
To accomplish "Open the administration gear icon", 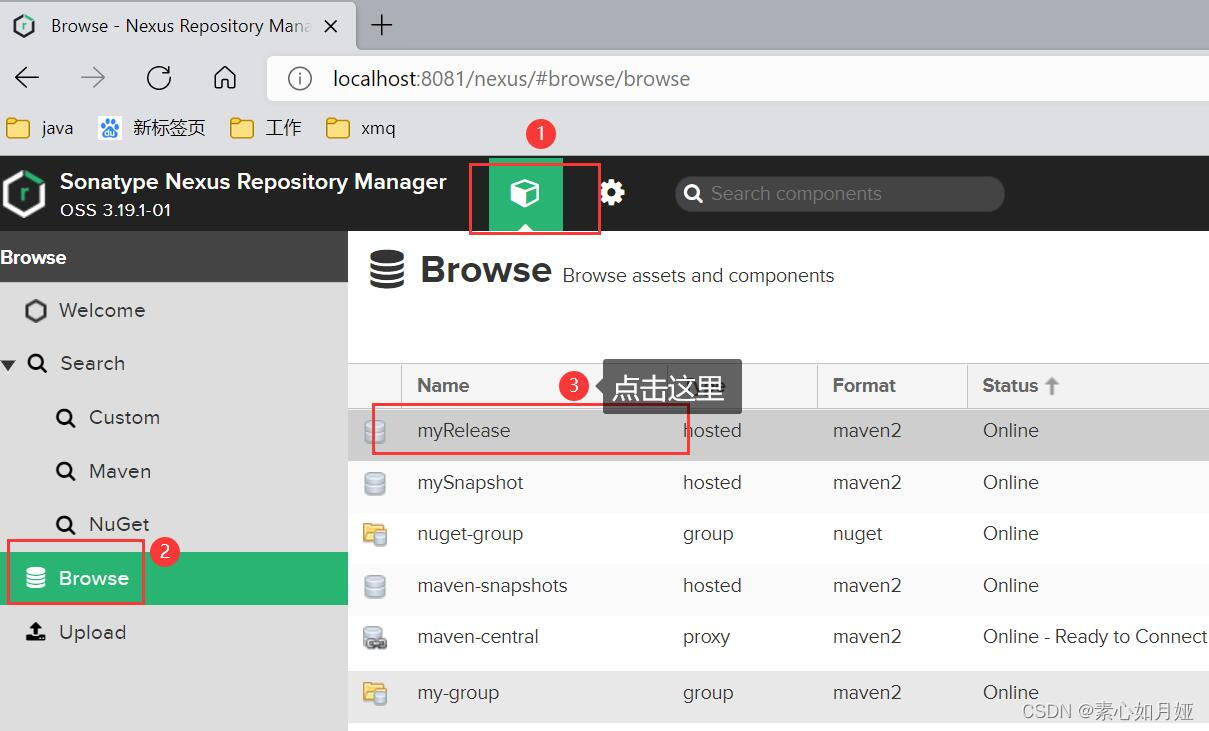I will [612, 192].
